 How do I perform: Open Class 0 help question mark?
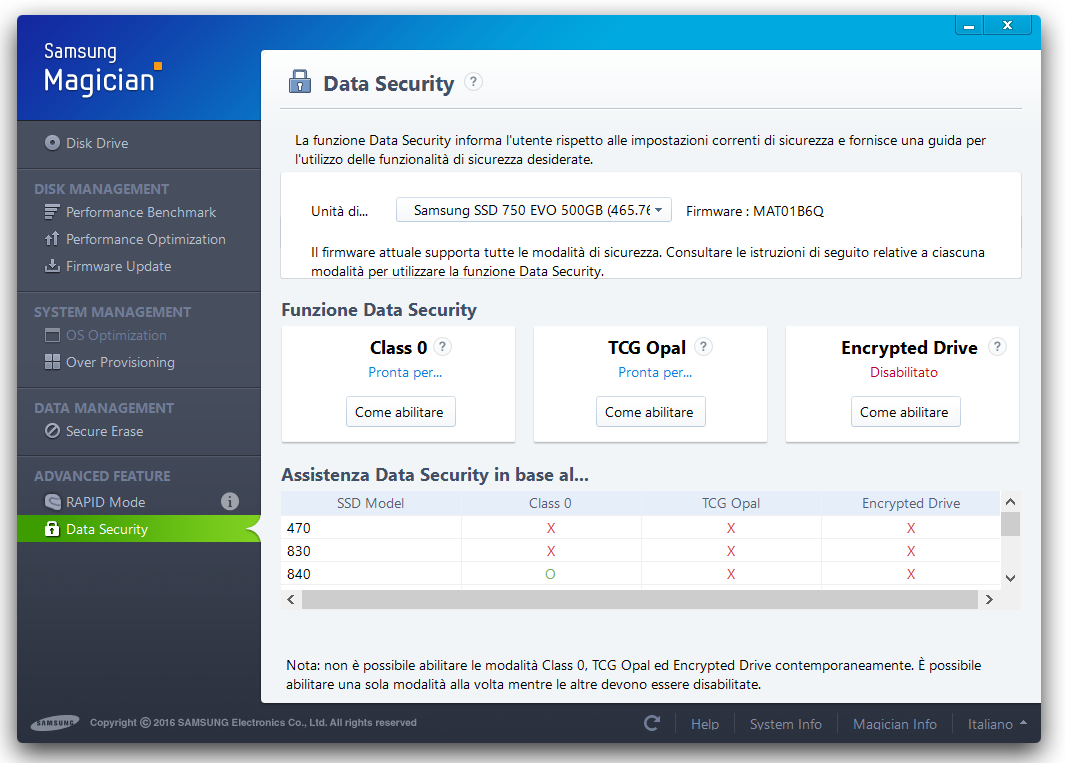pyautogui.click(x=442, y=347)
